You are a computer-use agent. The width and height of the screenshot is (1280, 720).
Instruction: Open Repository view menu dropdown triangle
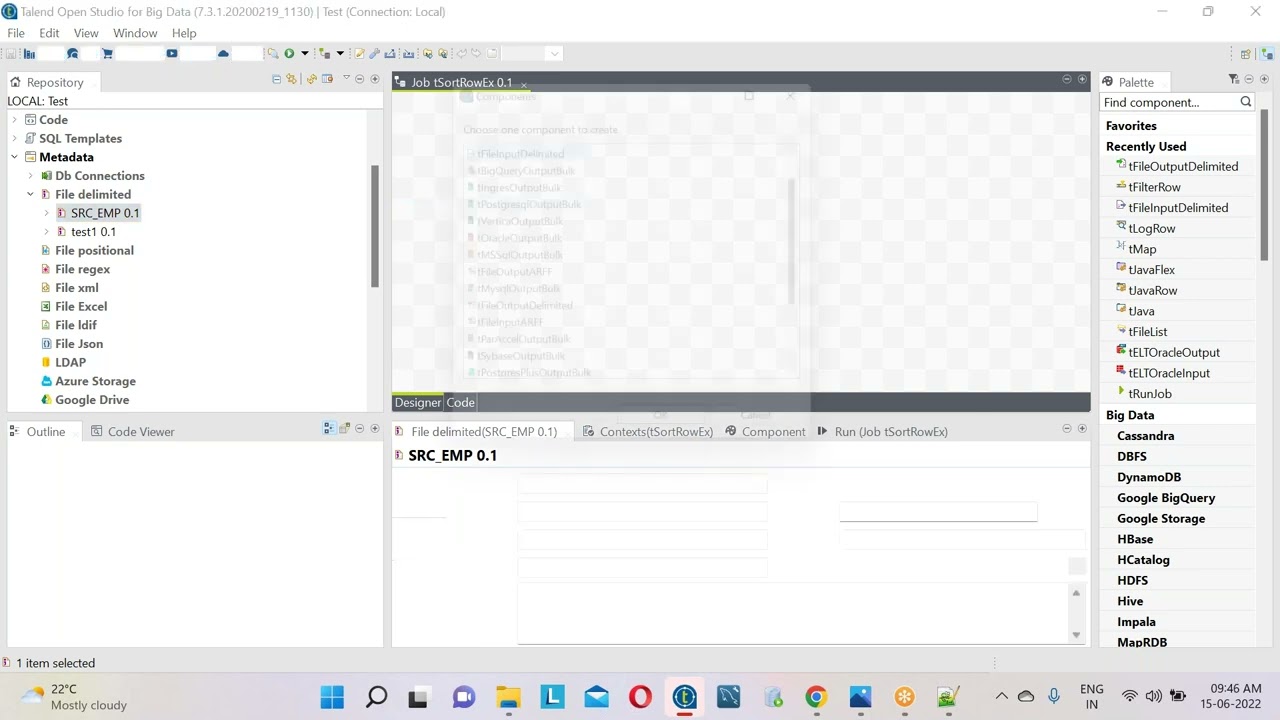pyautogui.click(x=346, y=79)
